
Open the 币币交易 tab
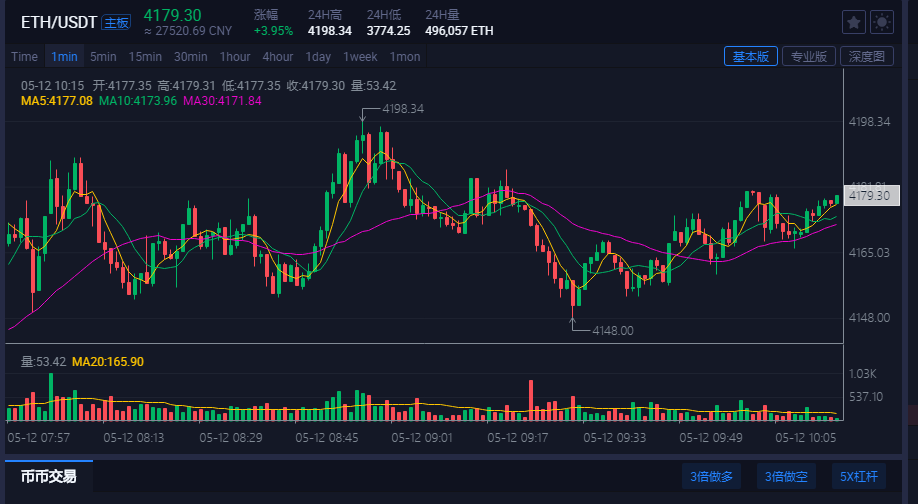coord(49,476)
